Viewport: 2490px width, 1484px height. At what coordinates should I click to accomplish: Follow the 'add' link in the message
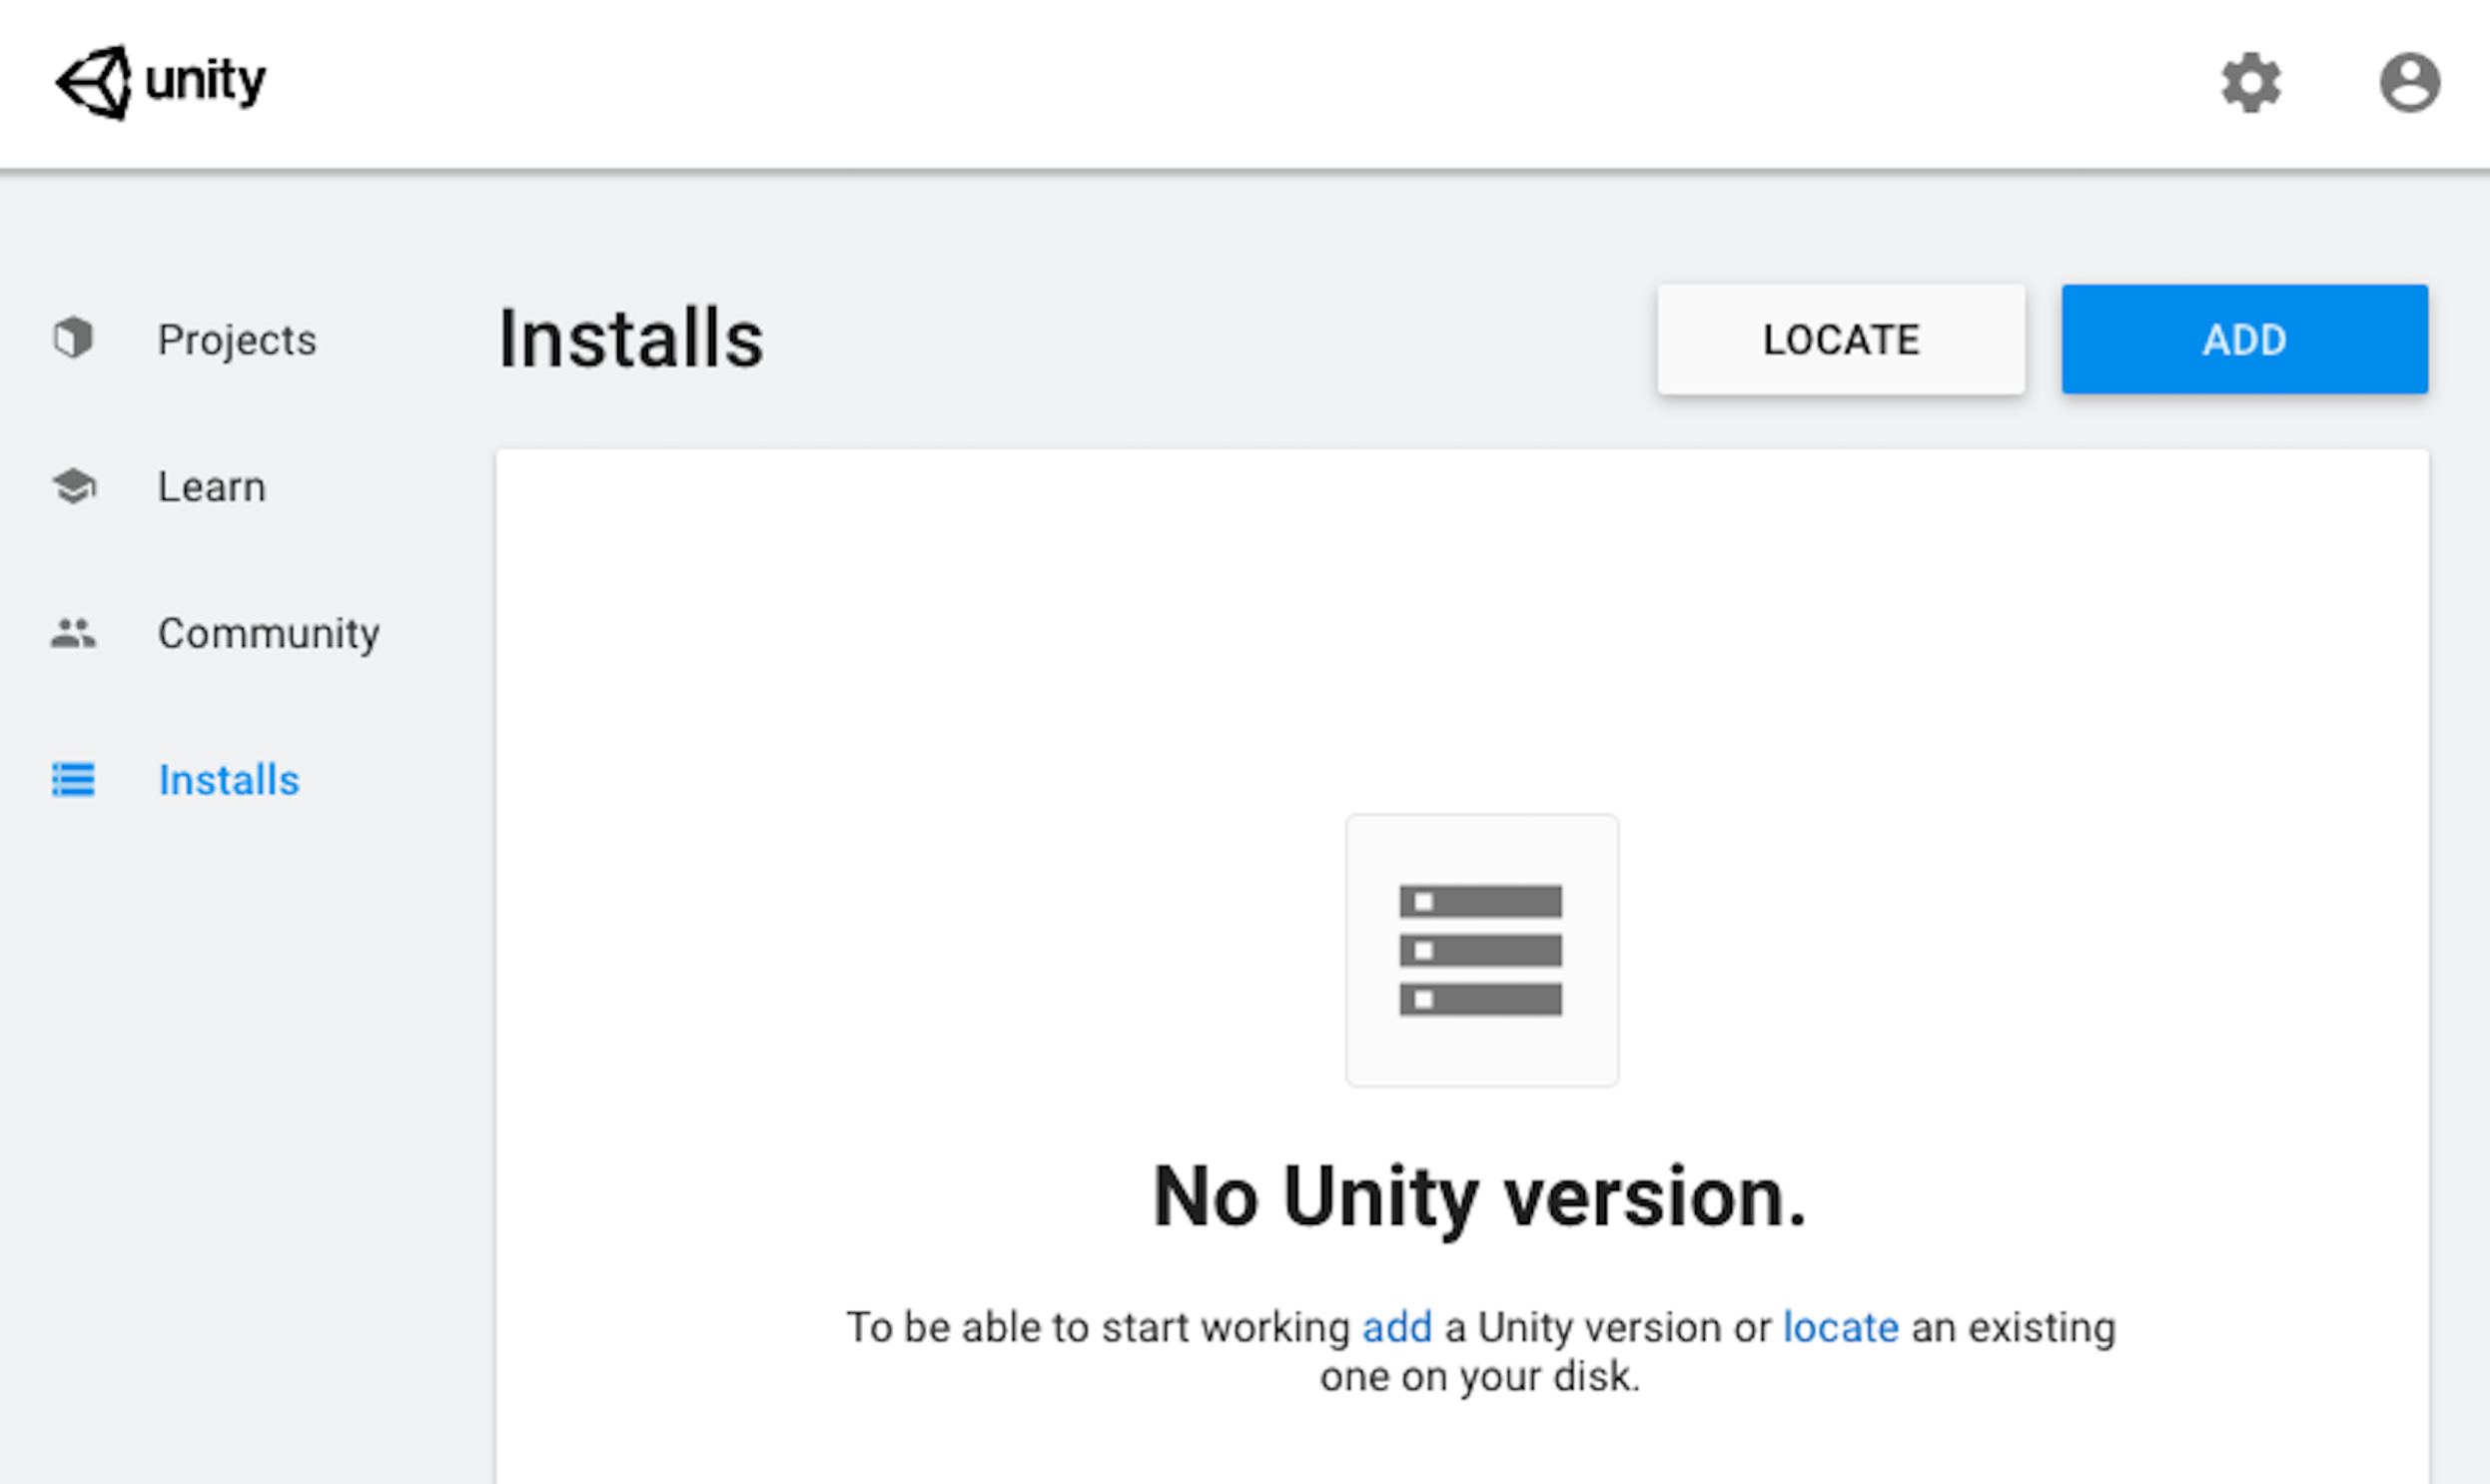pyautogui.click(x=1397, y=1328)
